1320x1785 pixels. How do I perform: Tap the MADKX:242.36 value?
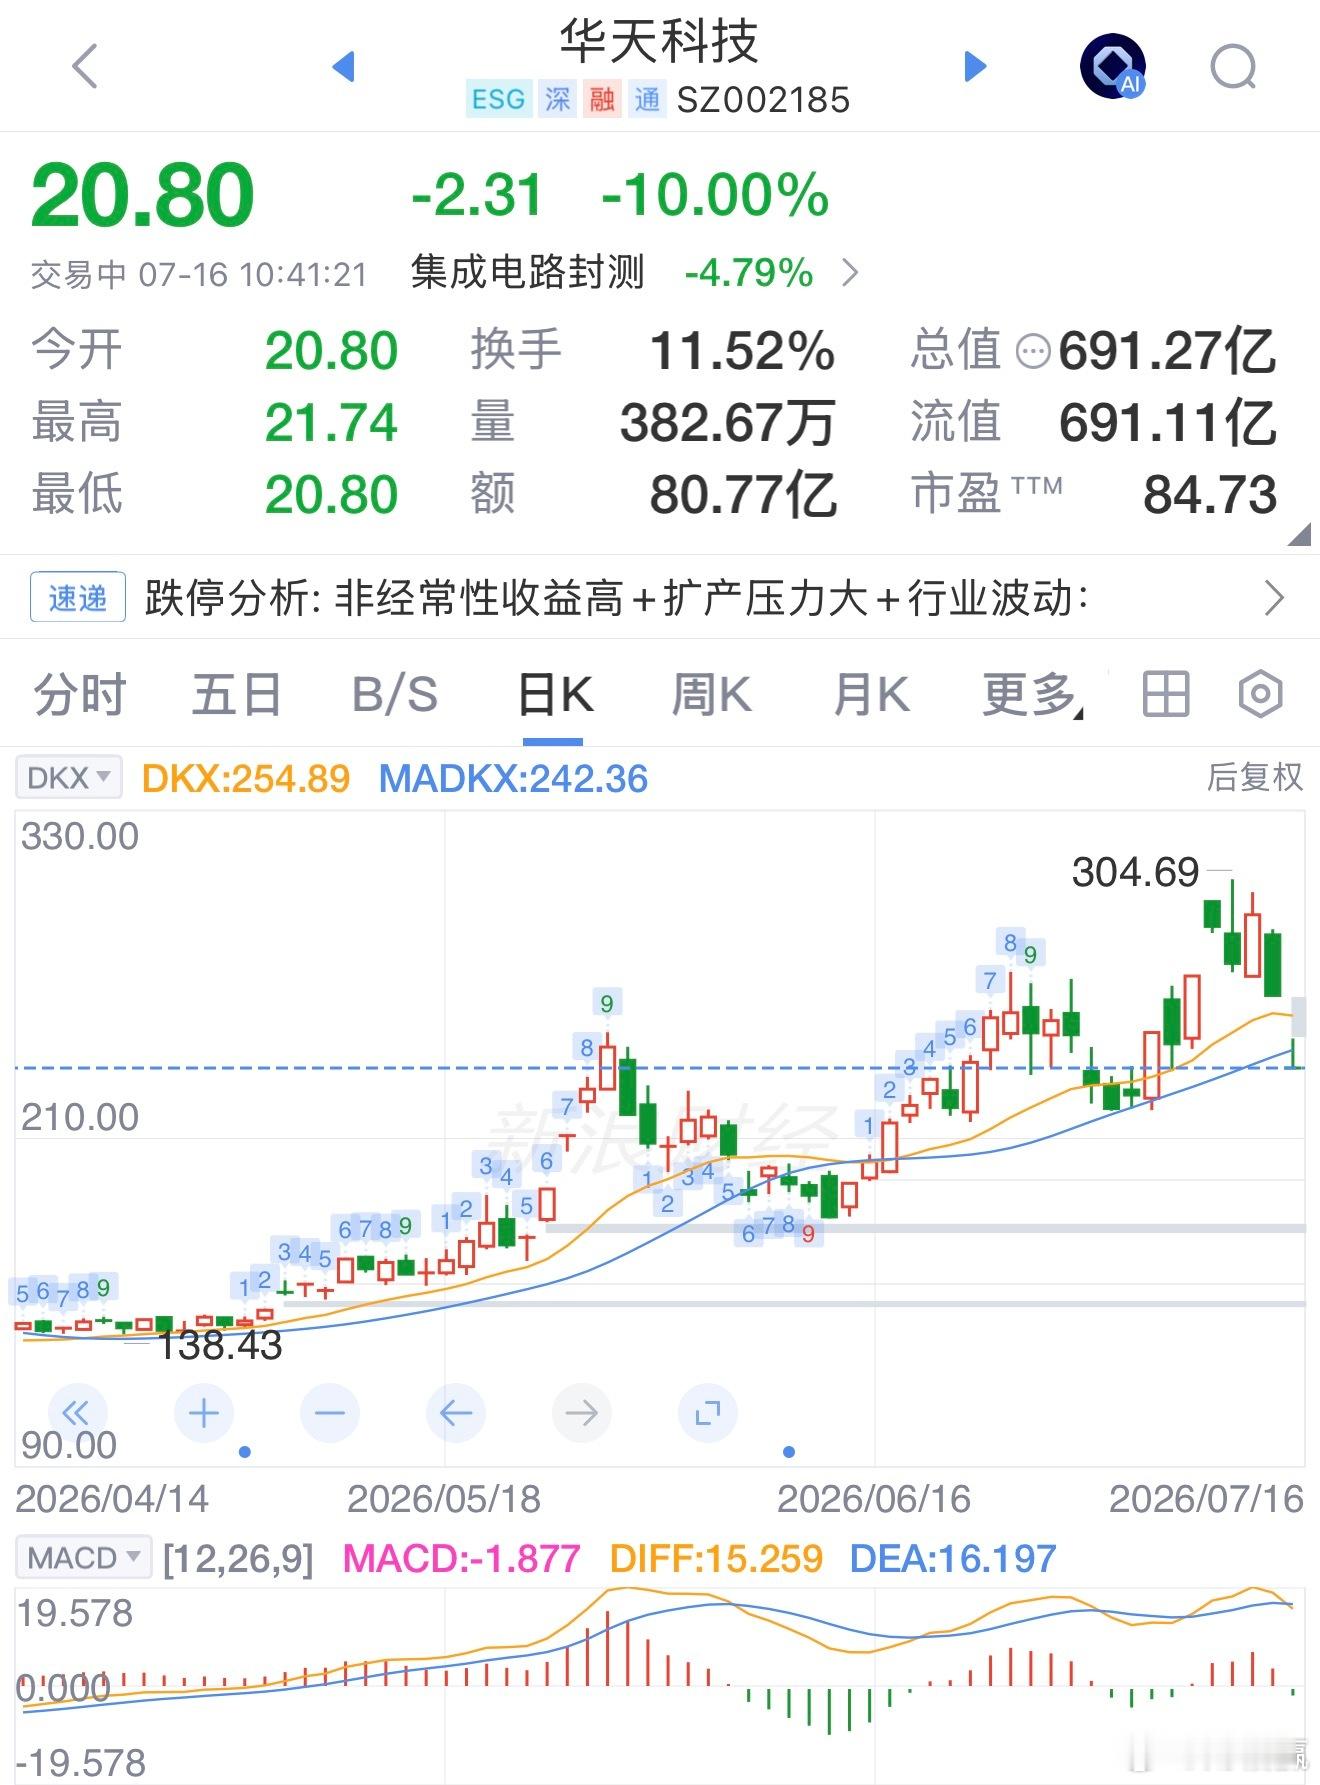point(513,778)
